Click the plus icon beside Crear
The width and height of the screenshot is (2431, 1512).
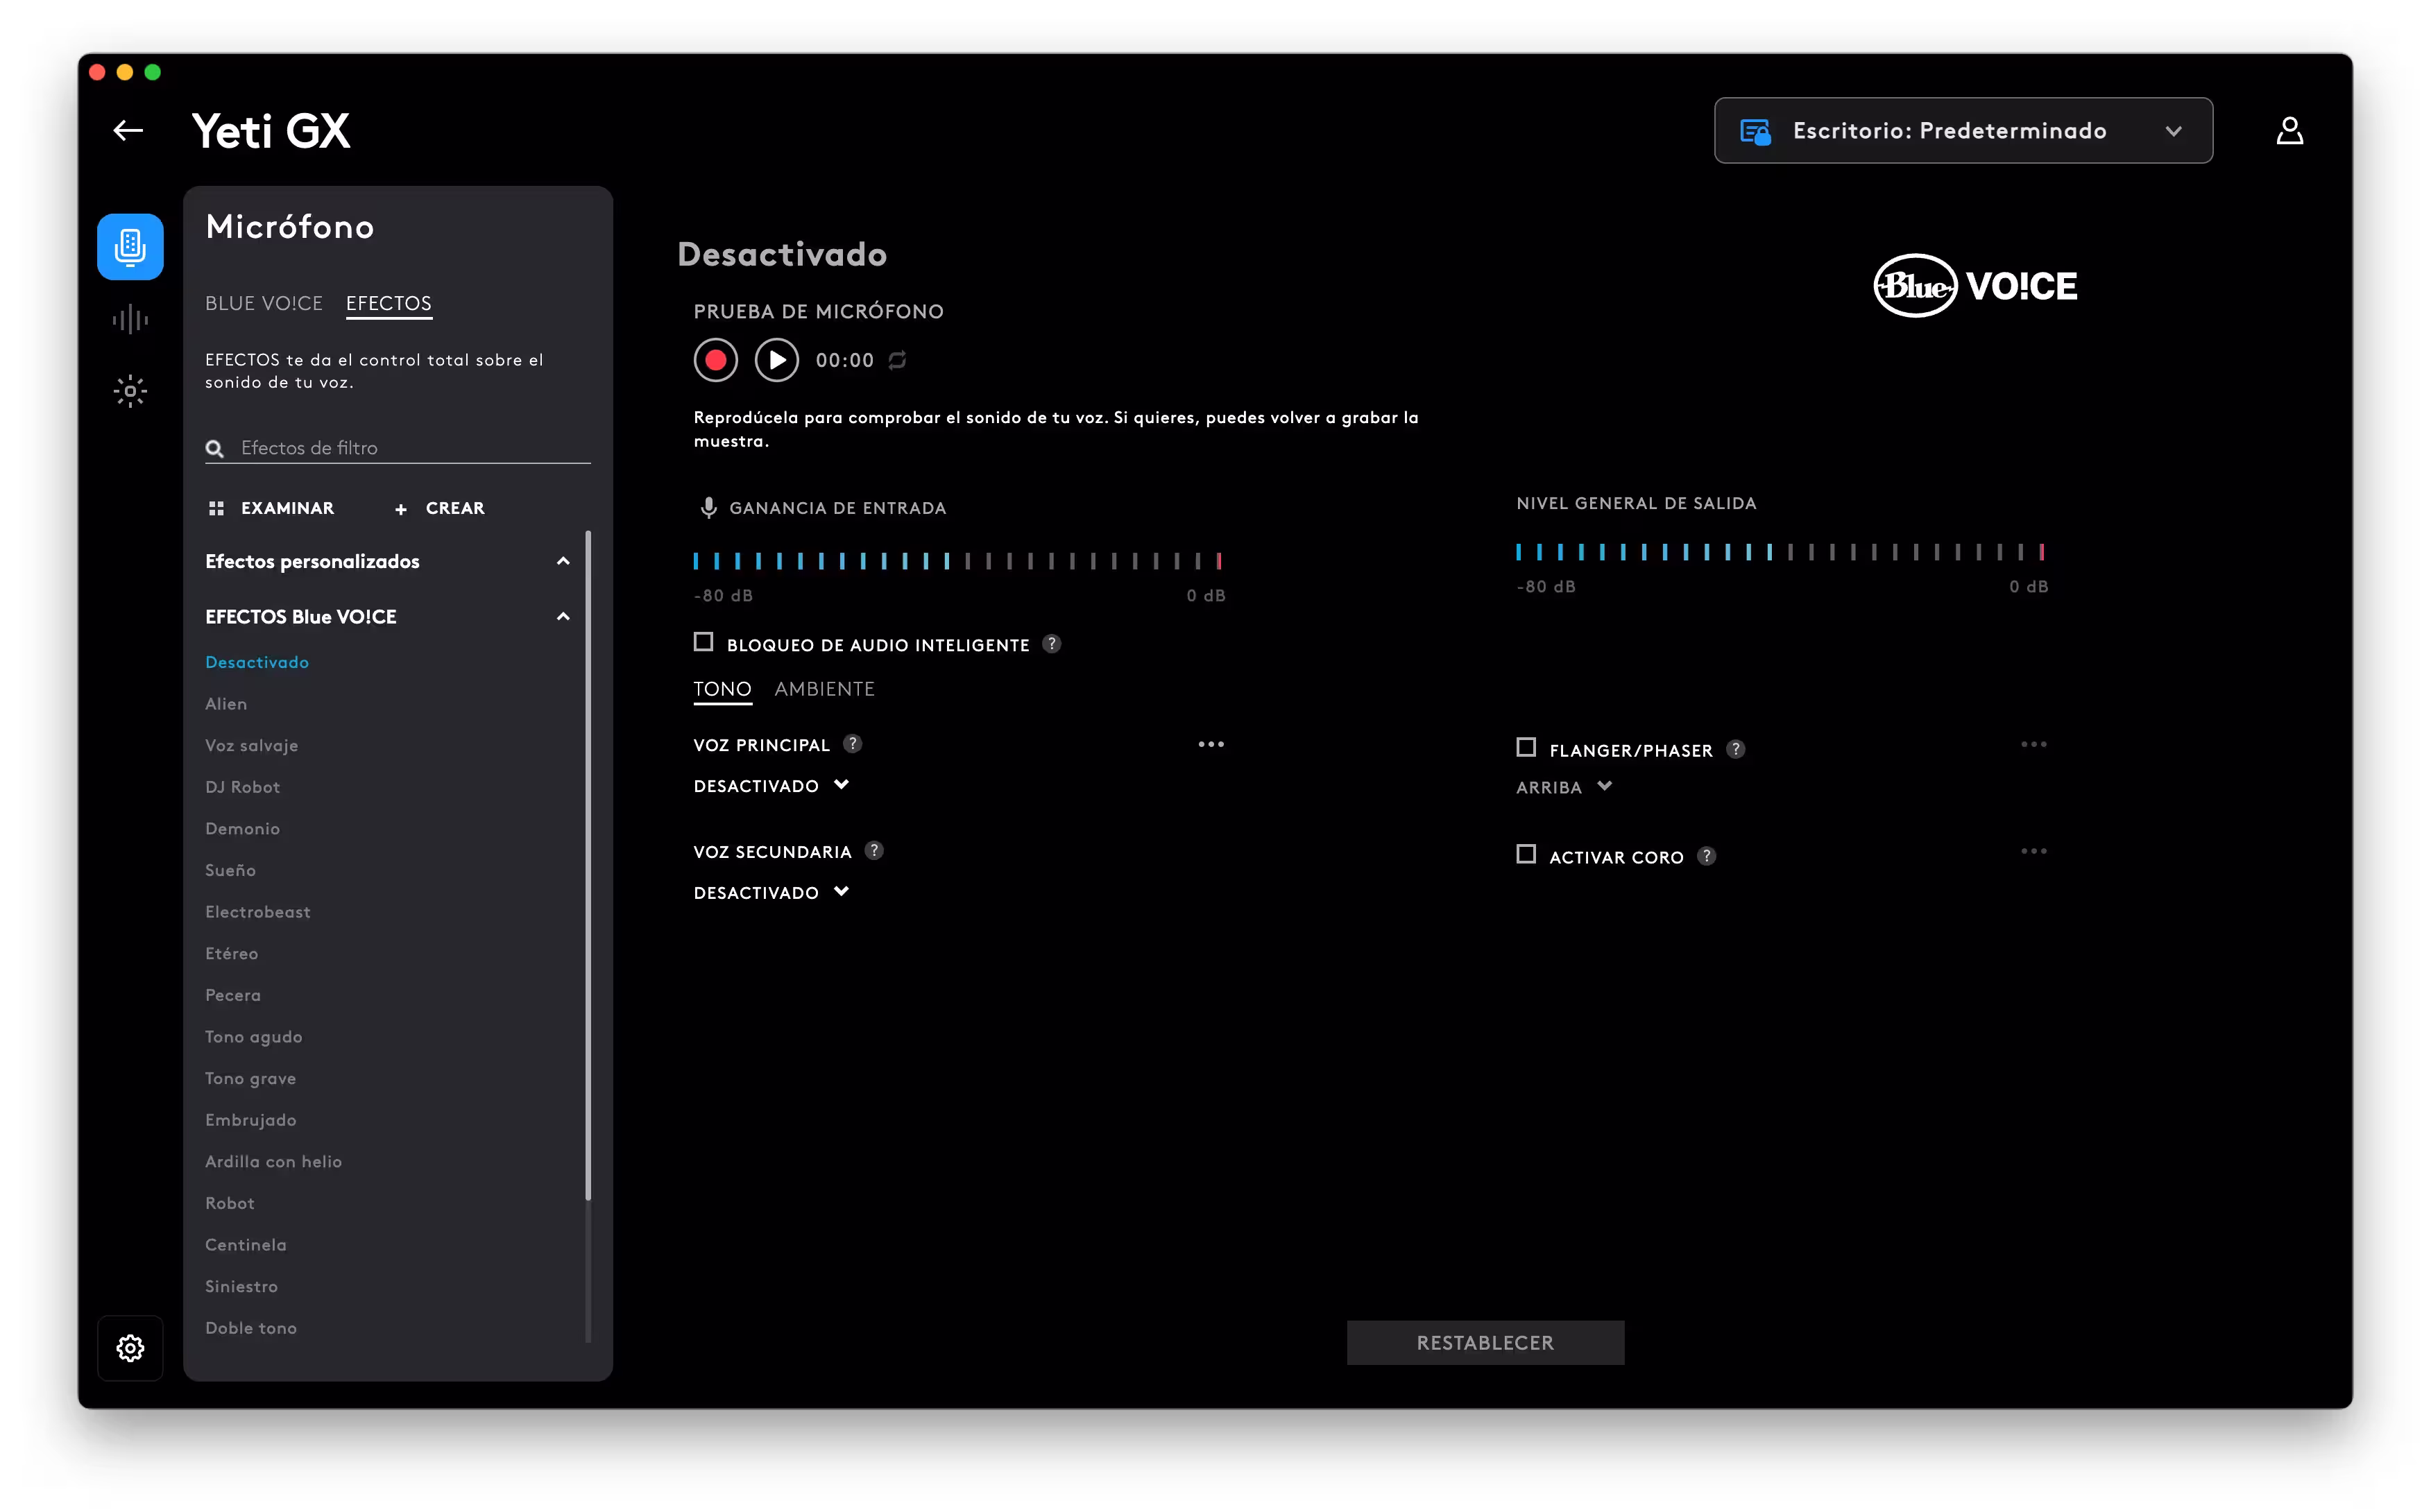point(400,509)
